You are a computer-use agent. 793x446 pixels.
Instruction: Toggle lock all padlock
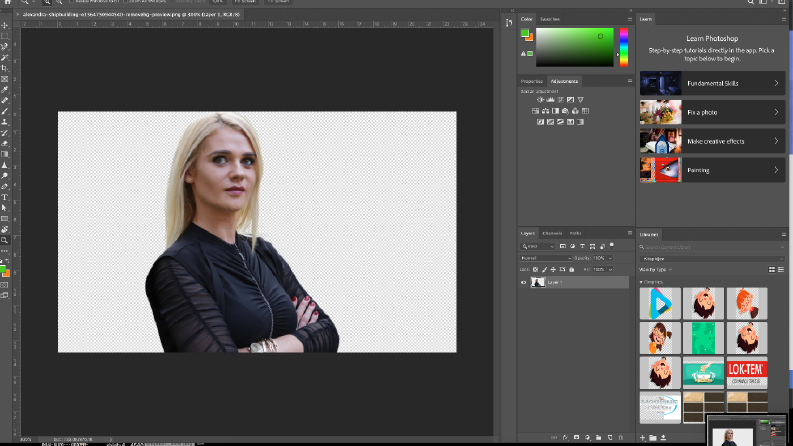[571, 270]
